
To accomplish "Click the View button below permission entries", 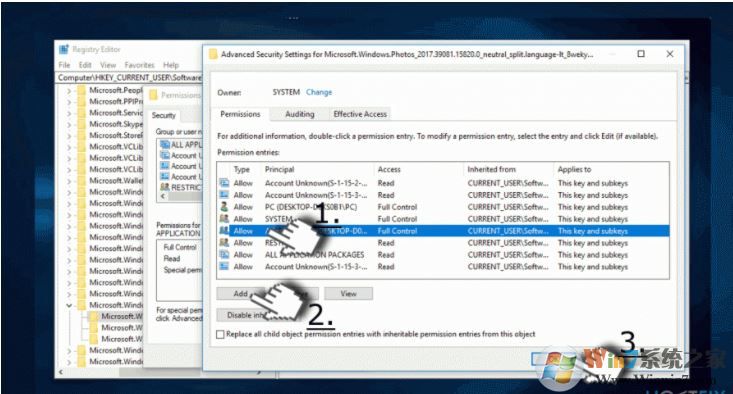I will (x=348, y=294).
